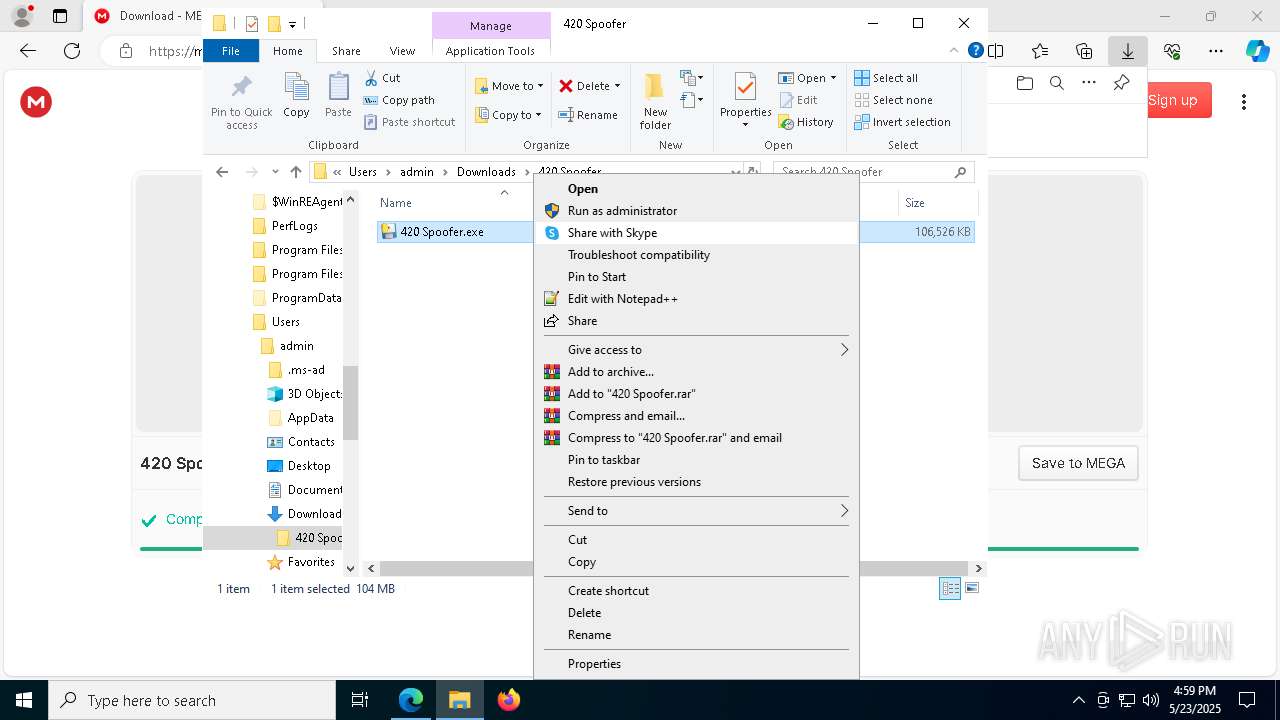
Task: Open Firefox from the taskbar
Action: [509, 700]
